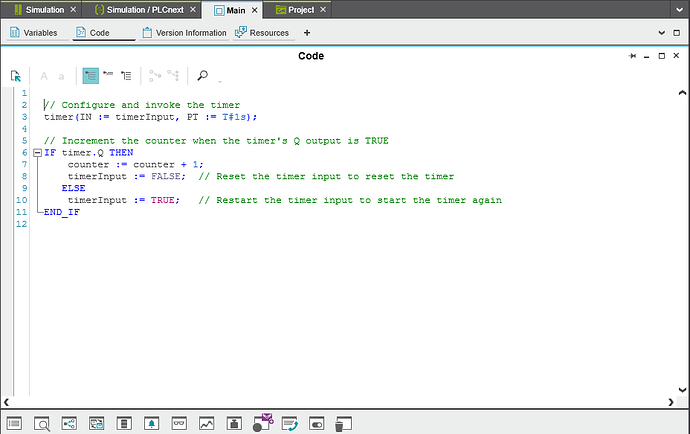Click the ELSE keyword on line 9
690x434 pixels.
73,188
